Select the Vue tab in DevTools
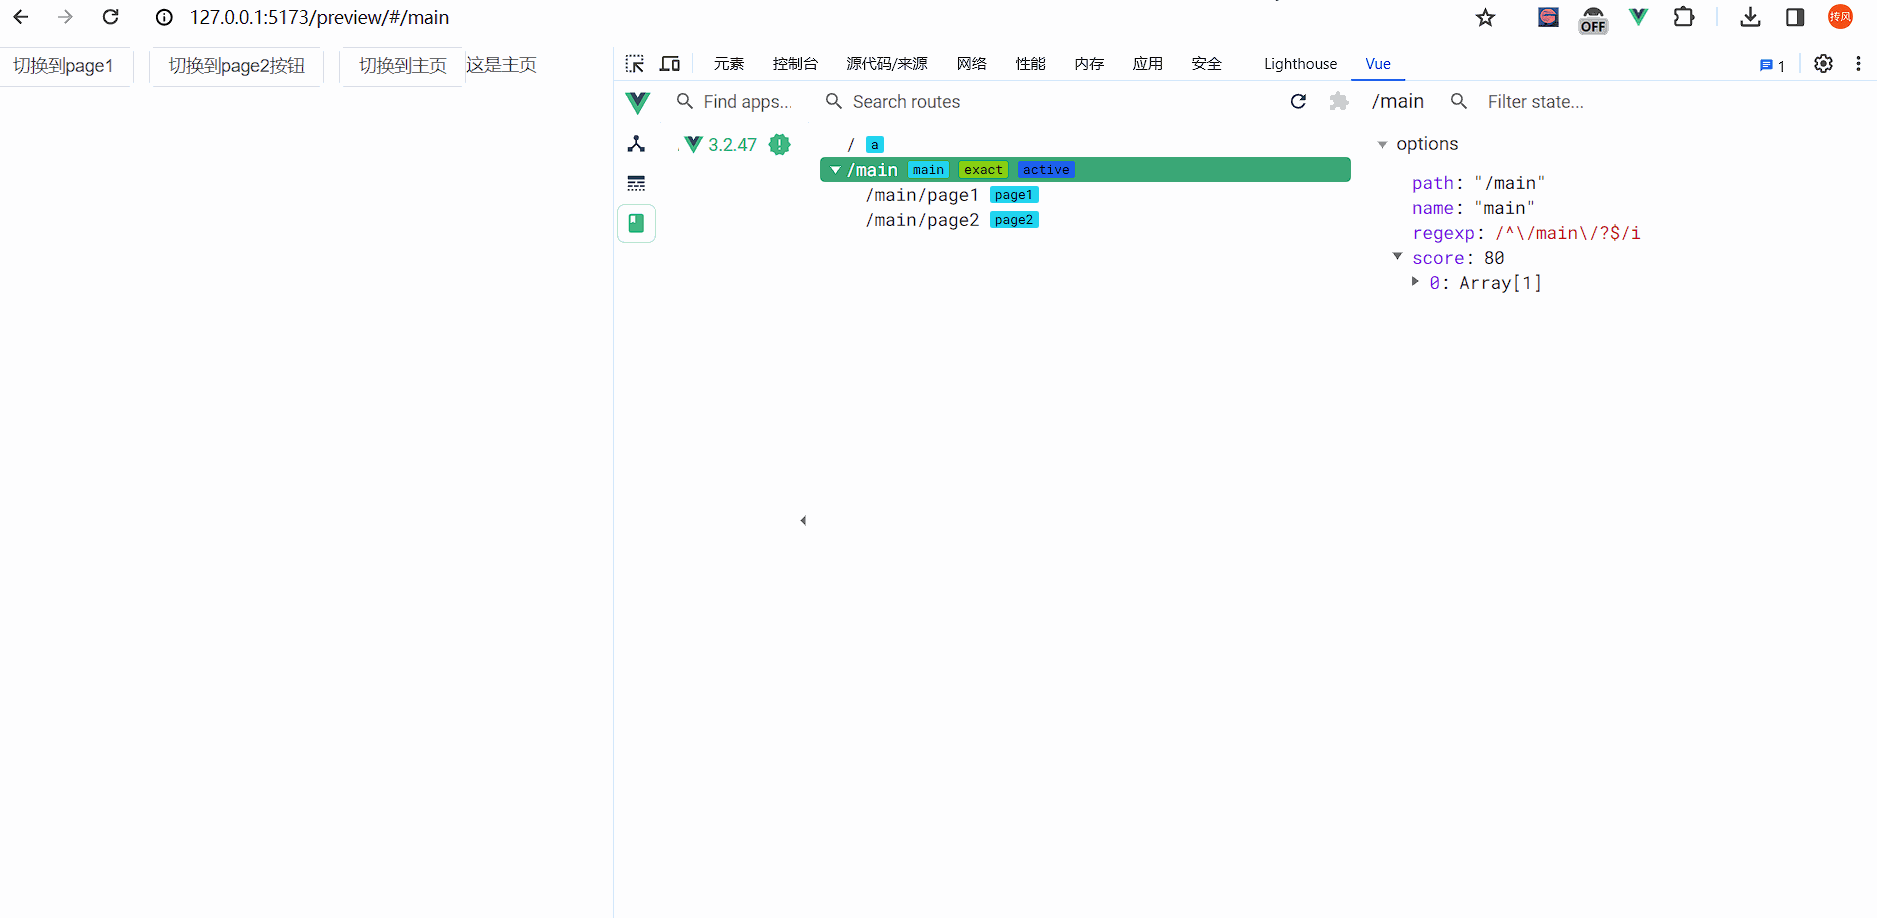Screen dimensions: 1877x918 [x=1378, y=64]
